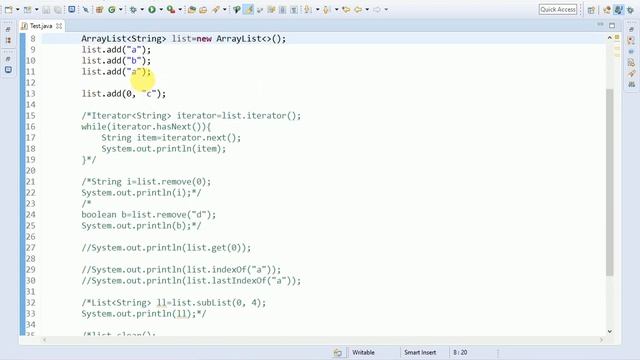The height and width of the screenshot is (360, 640).
Task: Click the Last Edit Location icon
Action: [x=346, y=9]
